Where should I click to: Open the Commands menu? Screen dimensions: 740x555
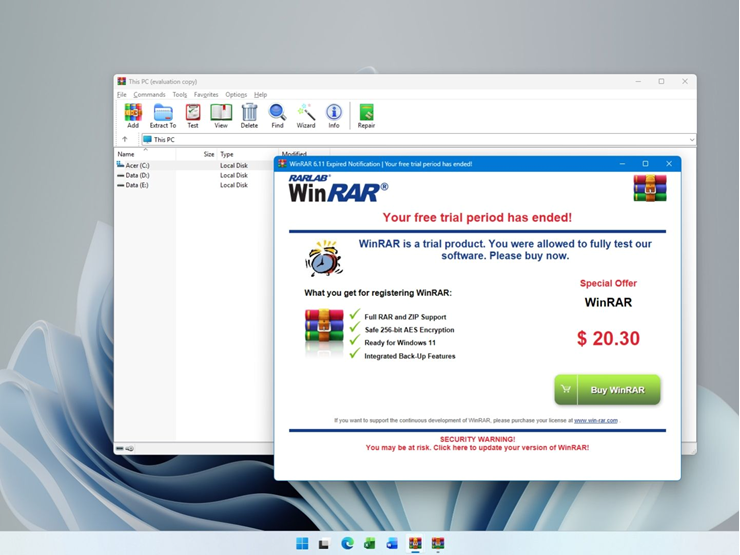[x=149, y=94]
